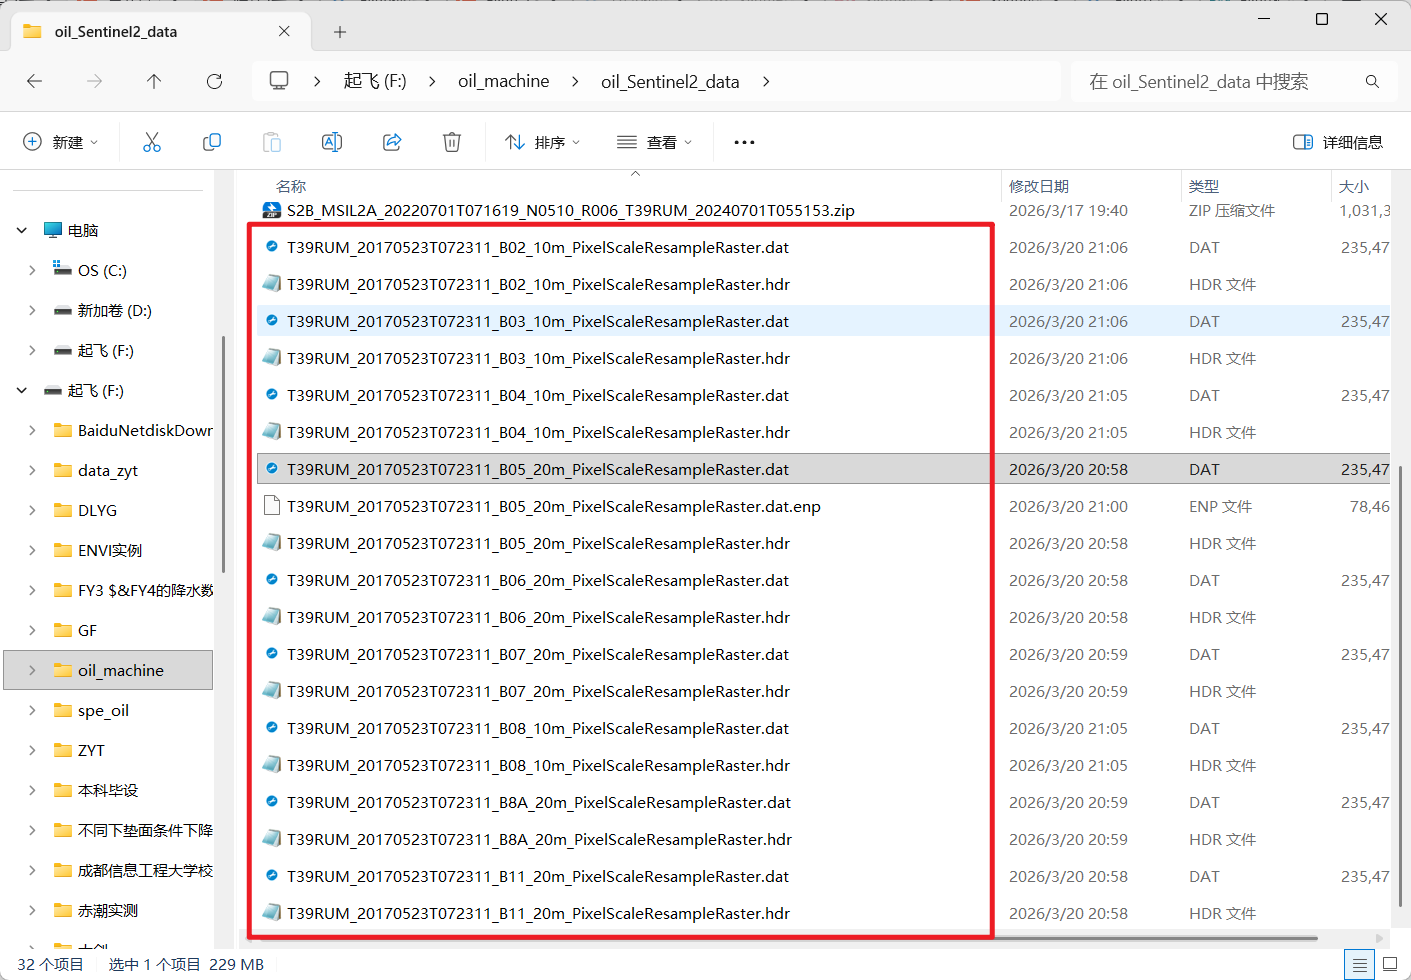Click the oil_machine breadcrumb
This screenshot has width=1411, height=980.
click(504, 81)
